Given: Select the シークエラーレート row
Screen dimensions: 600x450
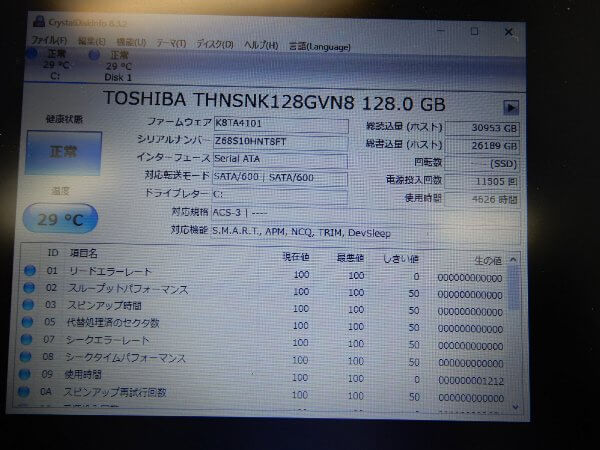Looking at the screenshot, I should point(264,342).
